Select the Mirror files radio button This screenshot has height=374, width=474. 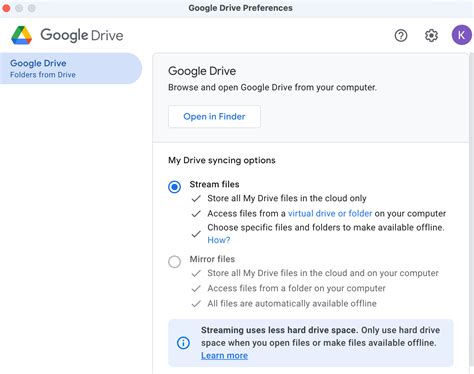(x=174, y=262)
